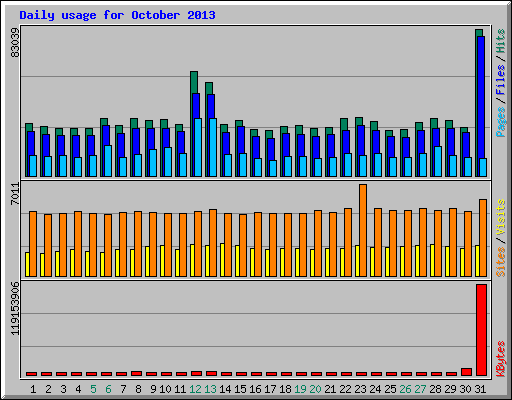The height and width of the screenshot is (400, 512).
Task: Click the cyan pages bar for day 6
Action: click(108, 161)
